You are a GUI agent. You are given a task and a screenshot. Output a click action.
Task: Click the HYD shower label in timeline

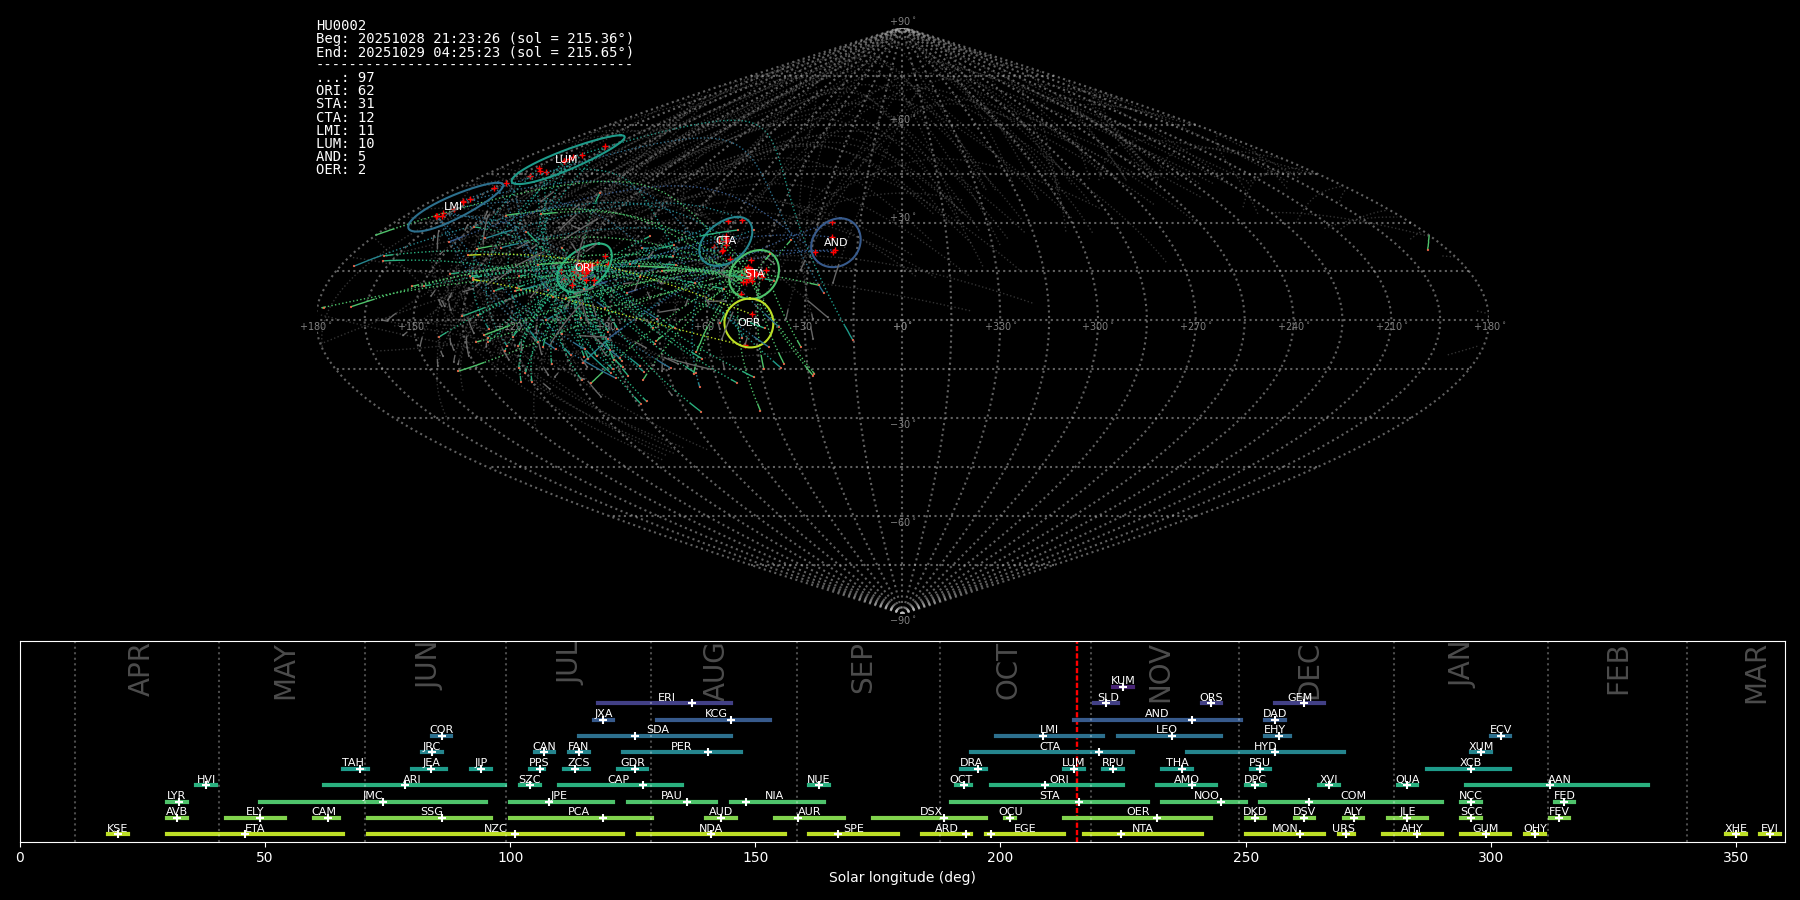1266,747
